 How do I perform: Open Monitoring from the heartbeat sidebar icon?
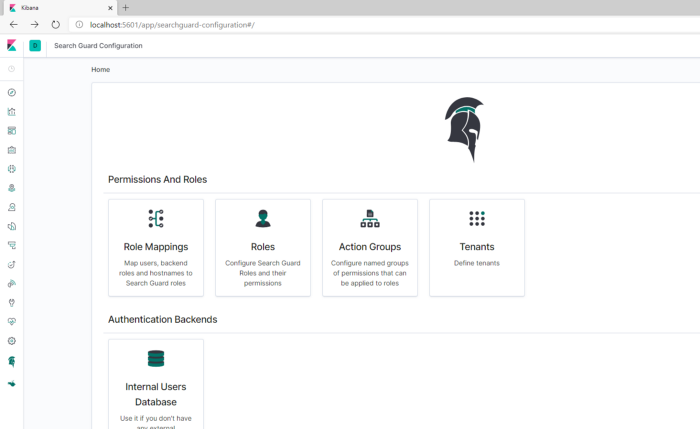coord(12,322)
